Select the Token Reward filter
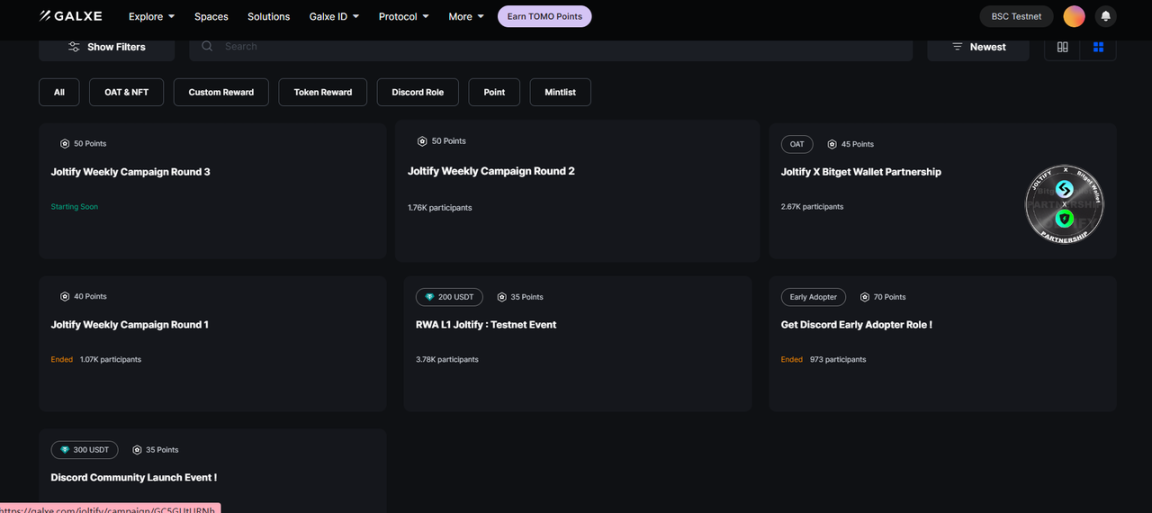This screenshot has height=513, width=1152. (323, 92)
